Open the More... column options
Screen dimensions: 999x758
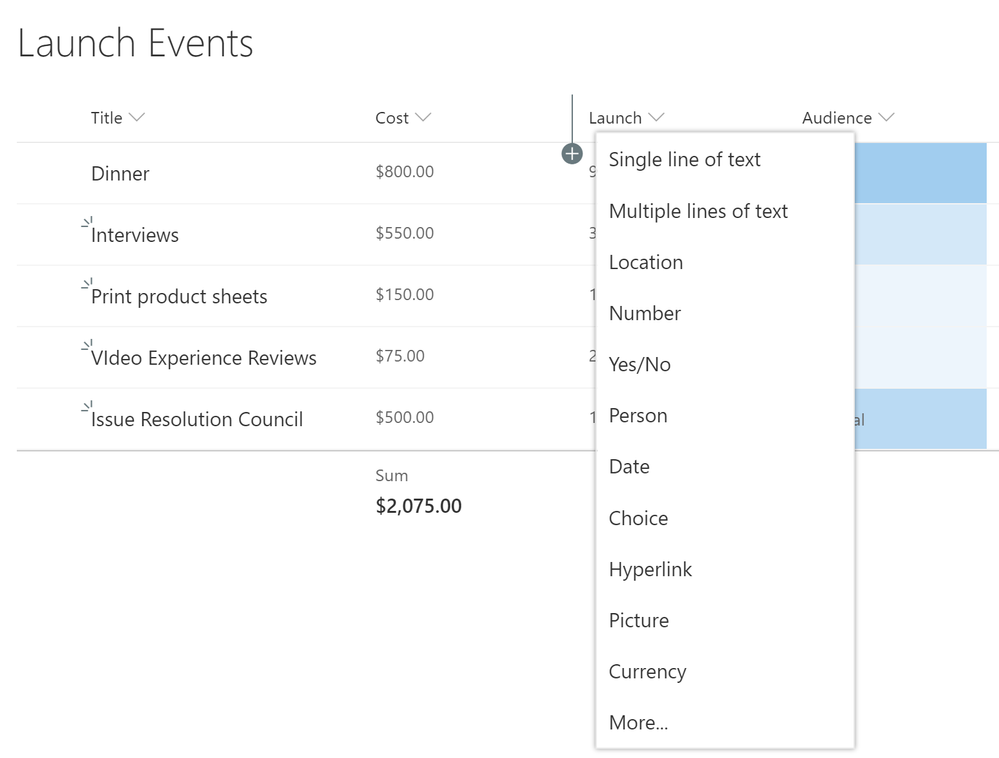click(638, 722)
